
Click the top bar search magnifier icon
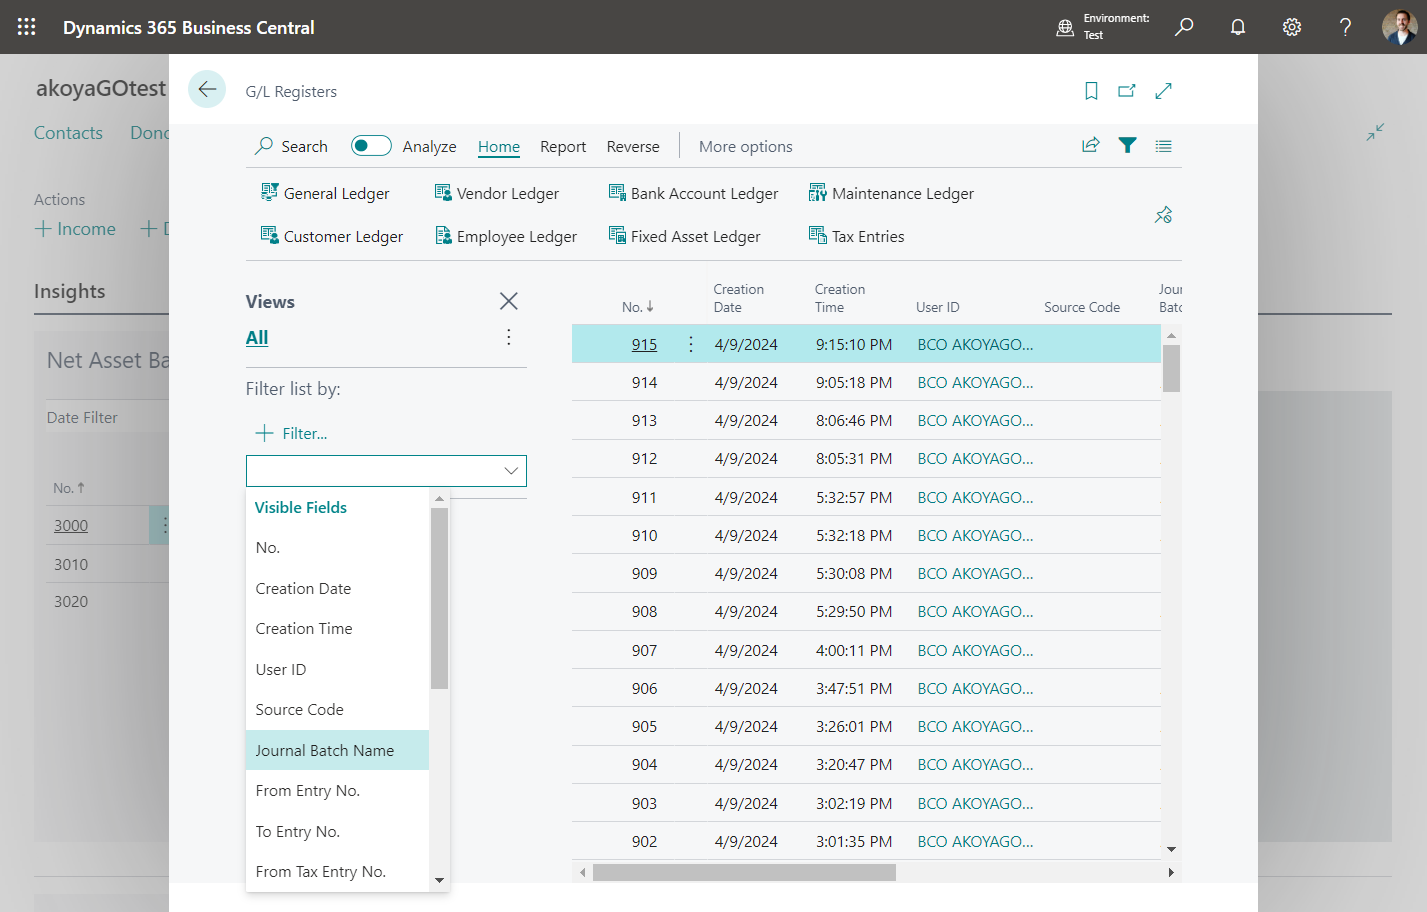(1184, 27)
